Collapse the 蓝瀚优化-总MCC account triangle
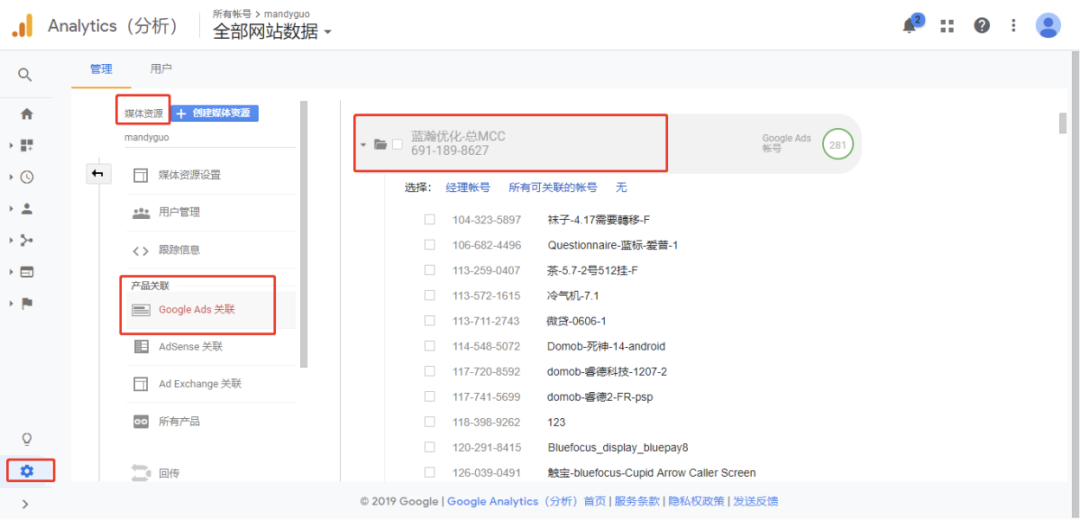Viewport: 1080px width, 521px height. pyautogui.click(x=363, y=145)
